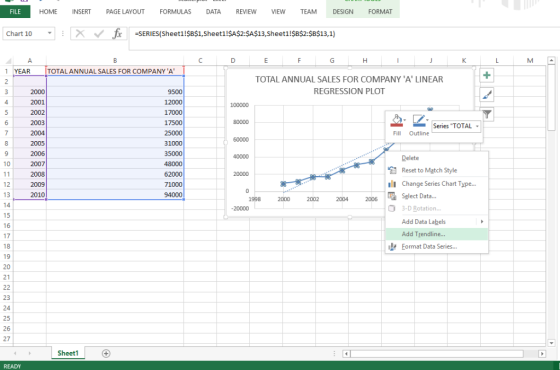Open the Chart Filters funnel button
Image resolution: width=560 pixels, height=370 pixels.
point(487,114)
